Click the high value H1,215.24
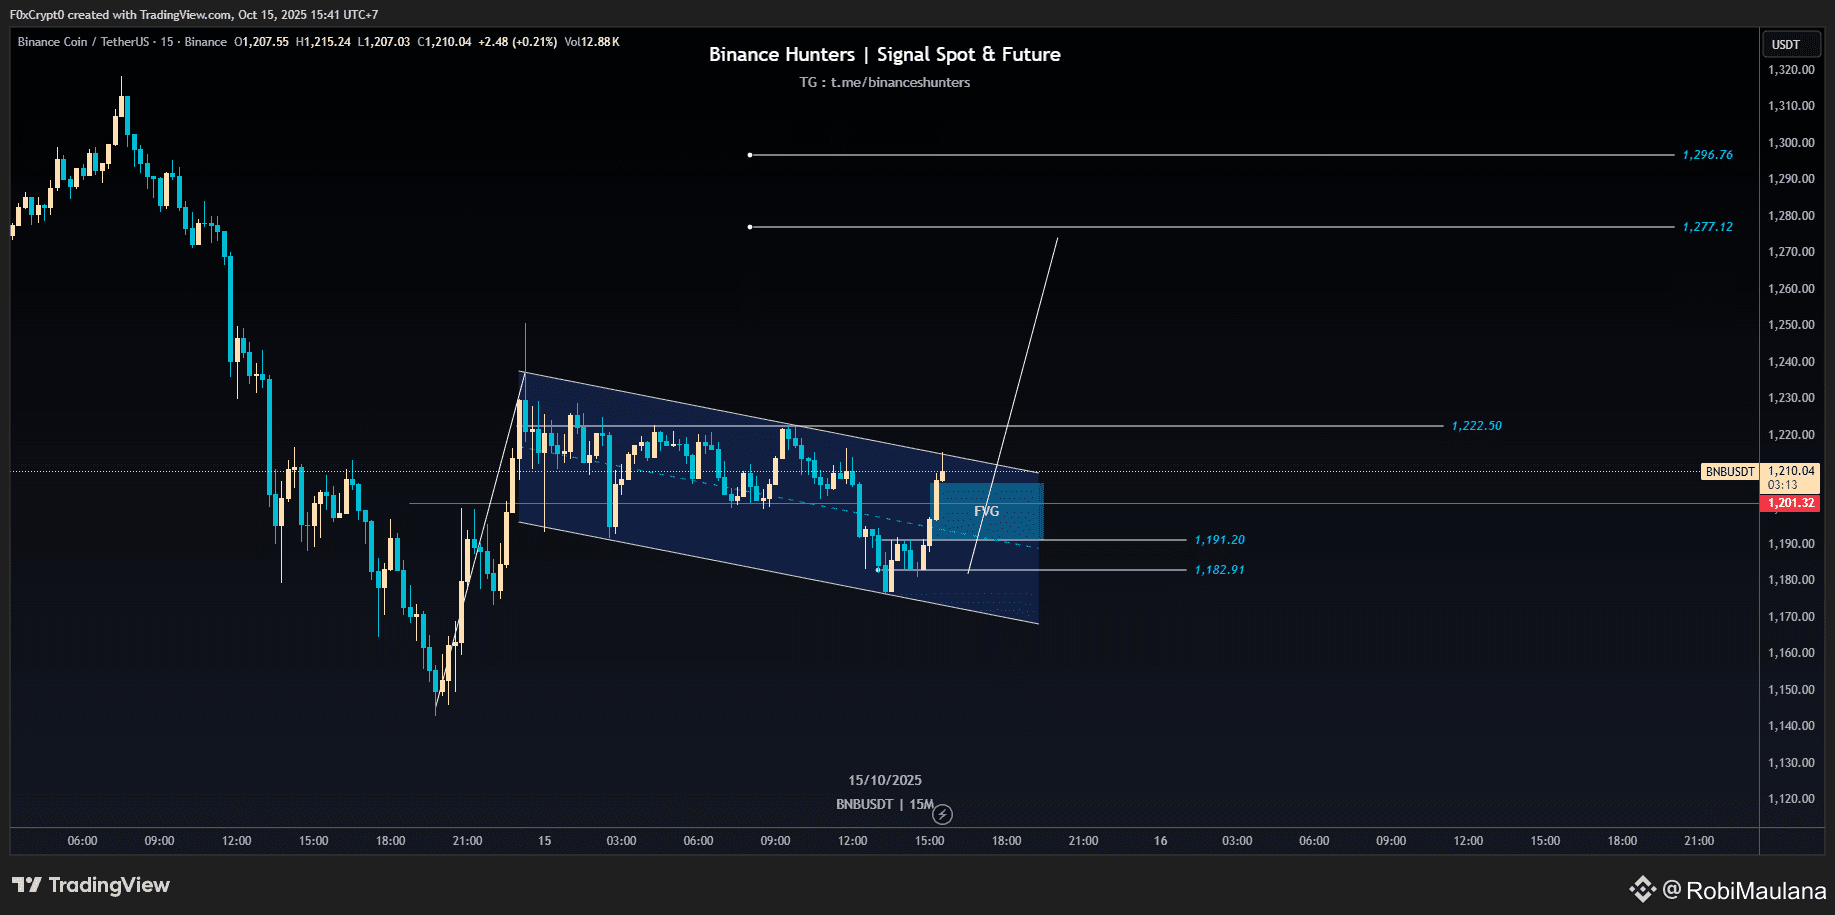Screen dimensions: 1835x915 point(323,42)
